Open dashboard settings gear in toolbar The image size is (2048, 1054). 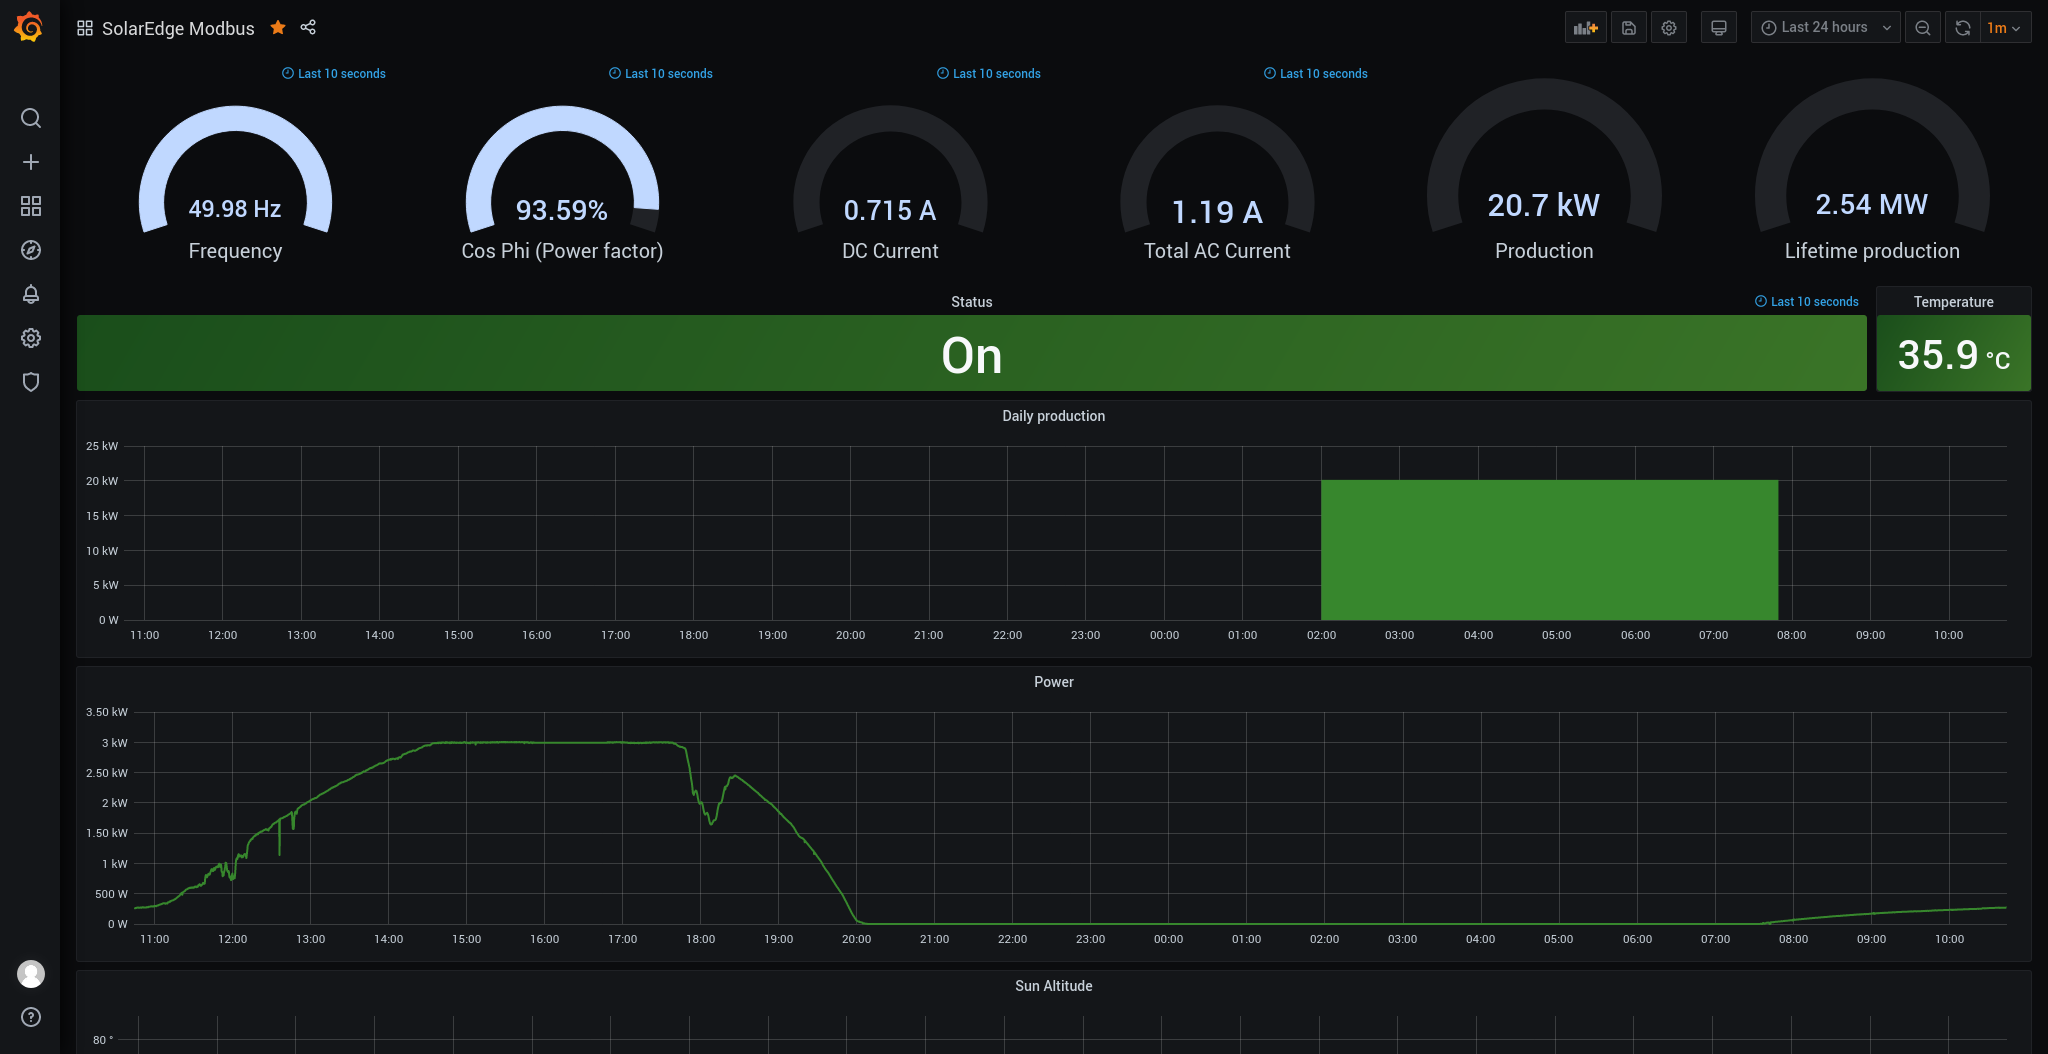[1669, 28]
